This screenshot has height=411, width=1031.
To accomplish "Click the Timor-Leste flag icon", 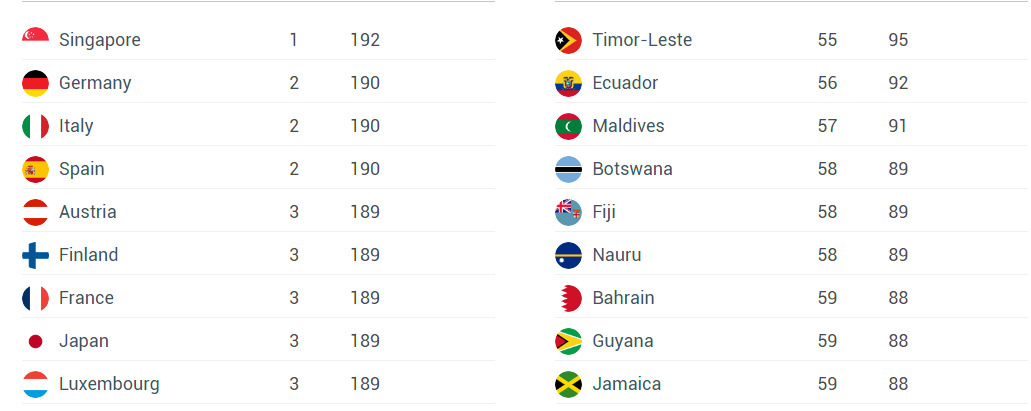I will 568,40.
